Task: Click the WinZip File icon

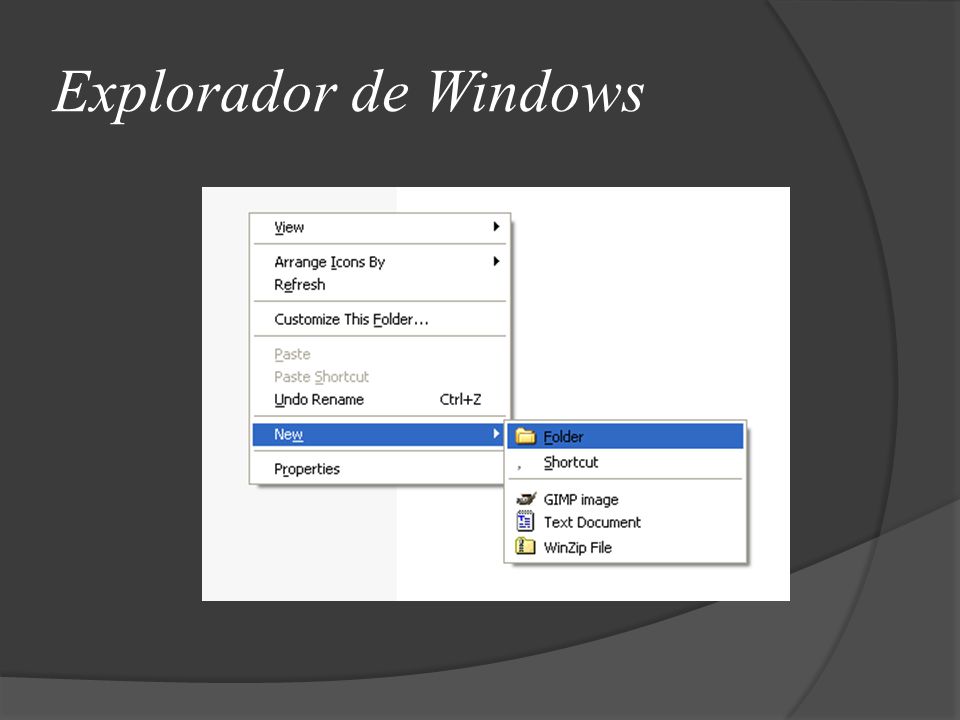Action: (x=525, y=546)
